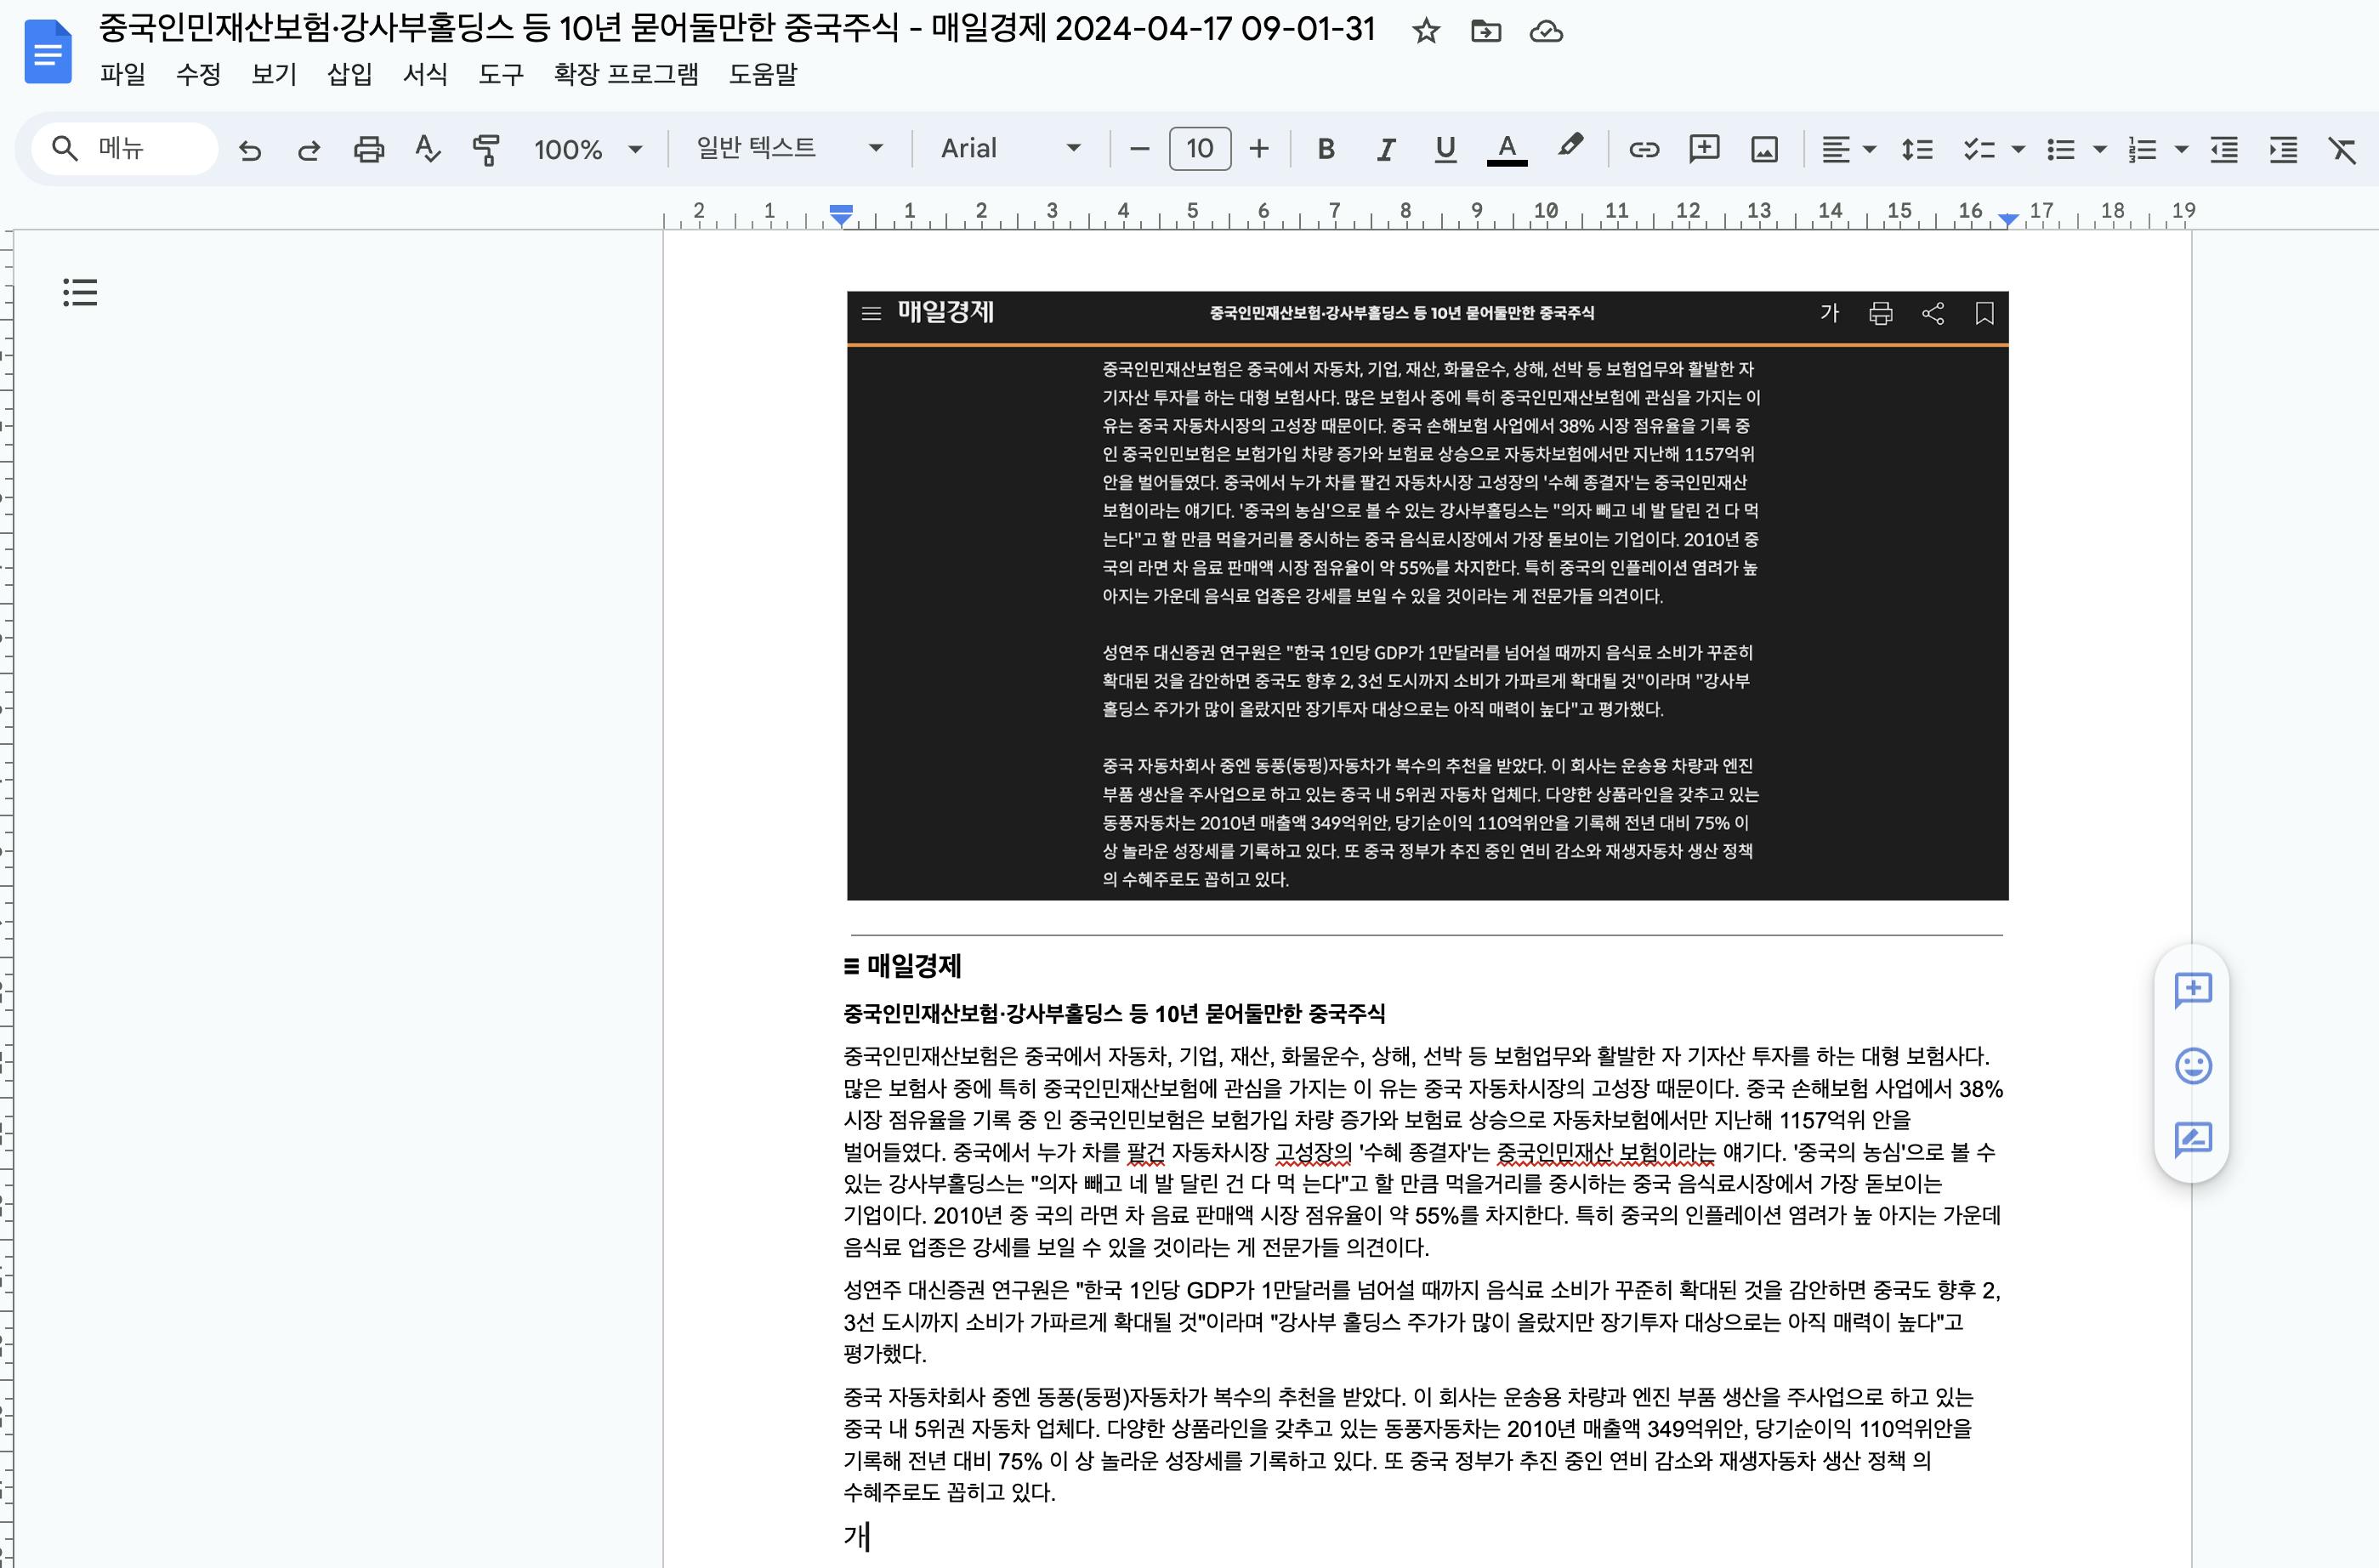Screen dimensions: 2379x1568
Task: Toggle underline formatting
Action: (x=1444, y=150)
